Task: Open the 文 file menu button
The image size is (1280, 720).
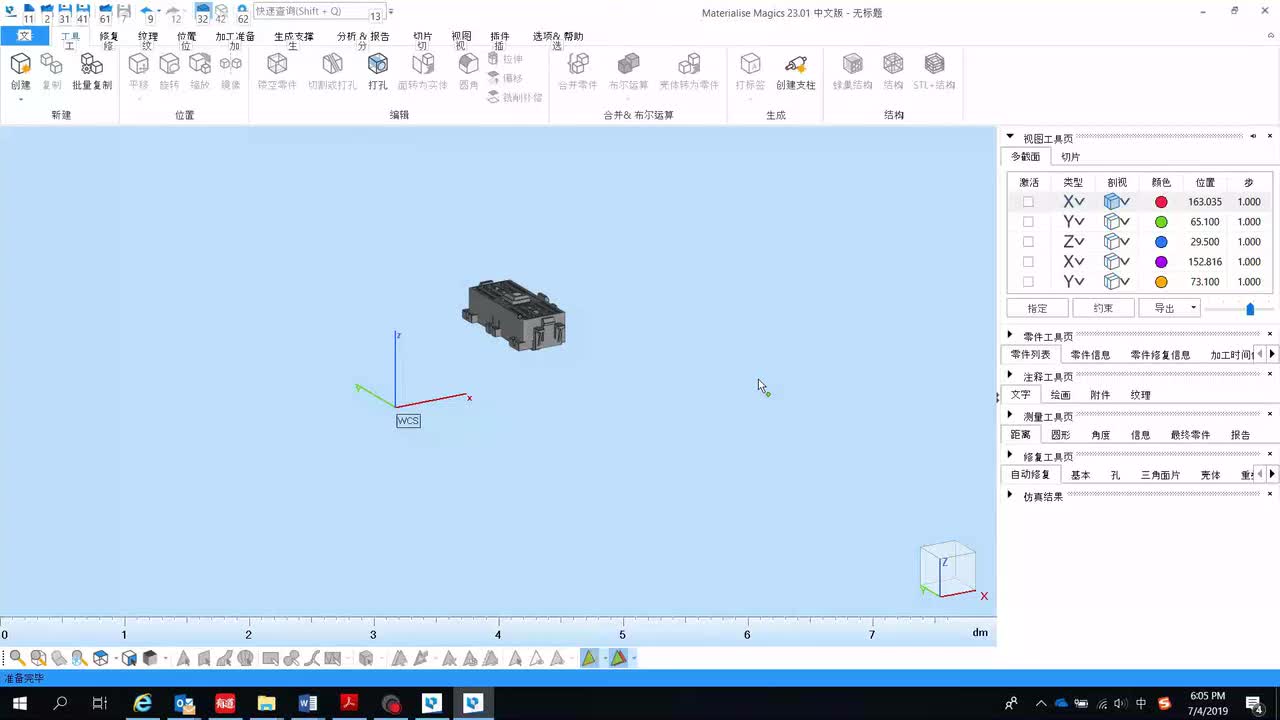Action: [25, 36]
